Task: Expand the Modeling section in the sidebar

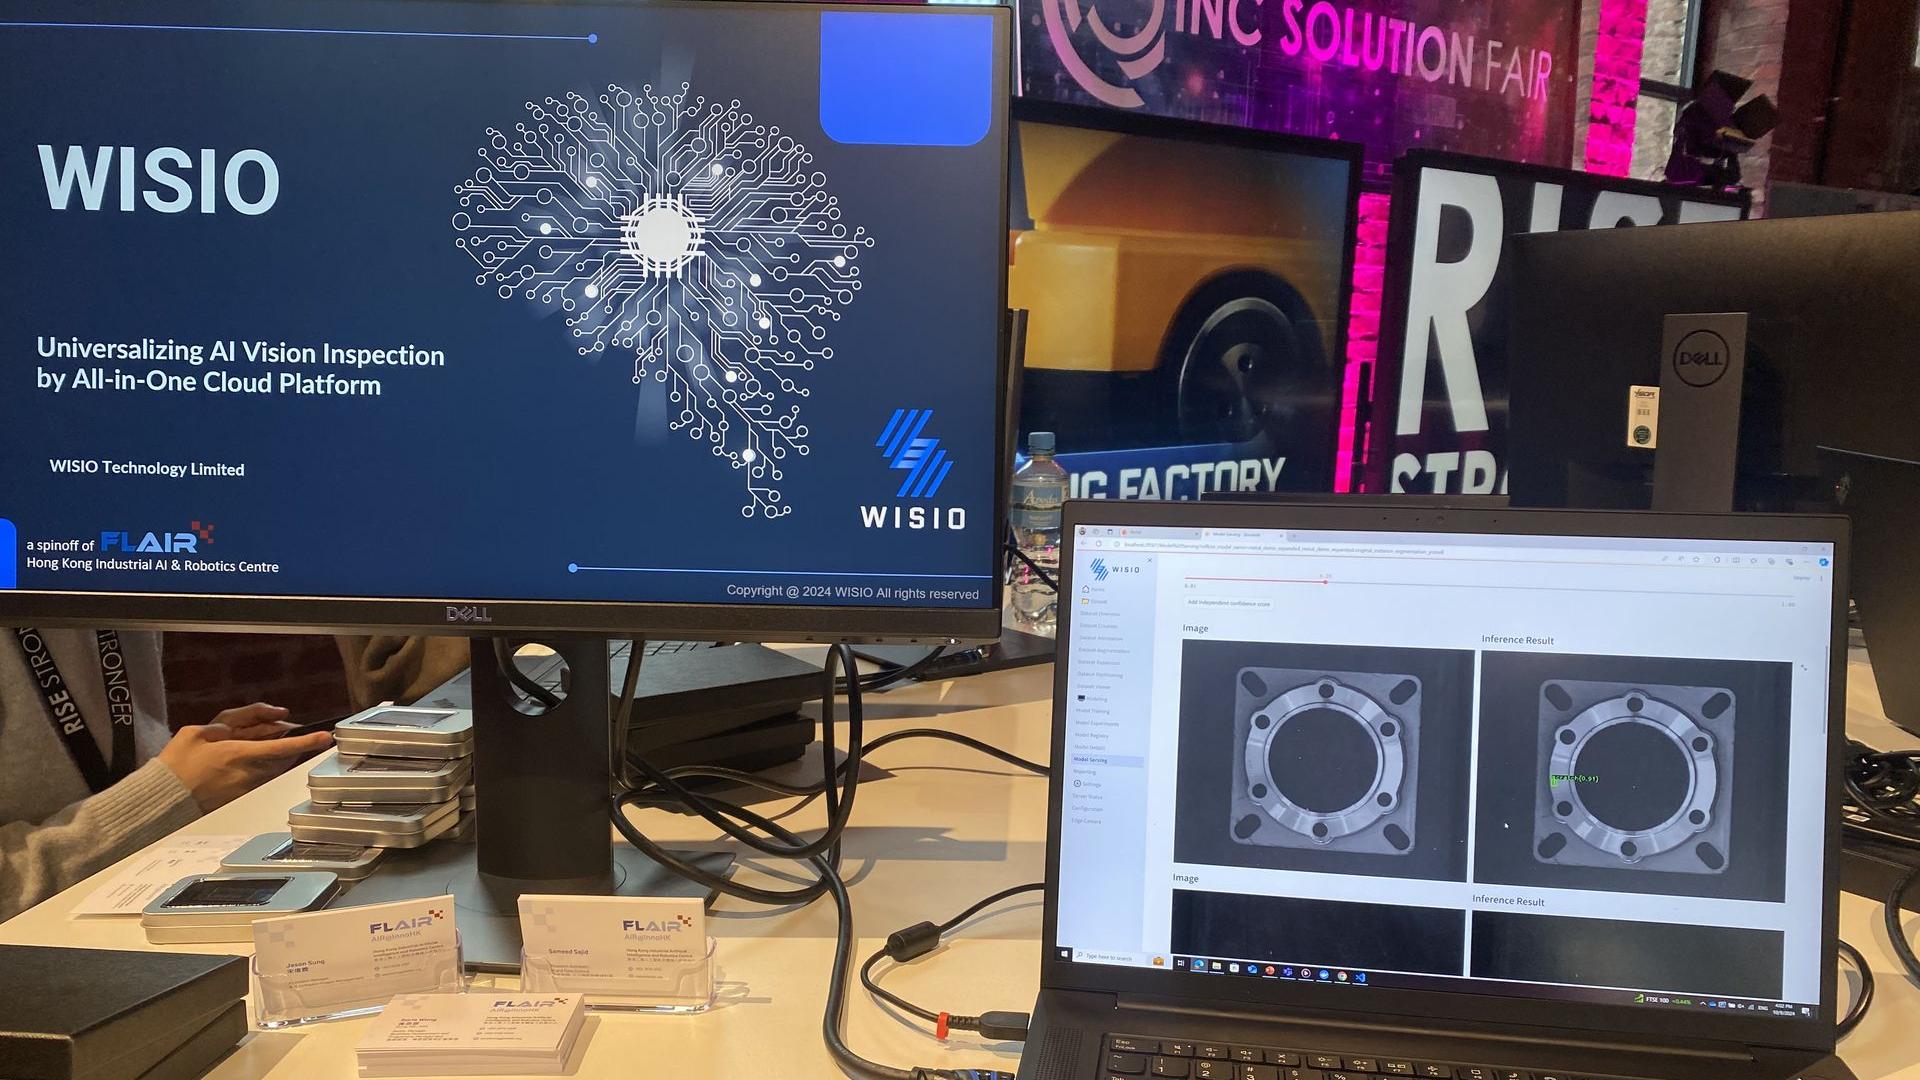Action: point(1093,699)
